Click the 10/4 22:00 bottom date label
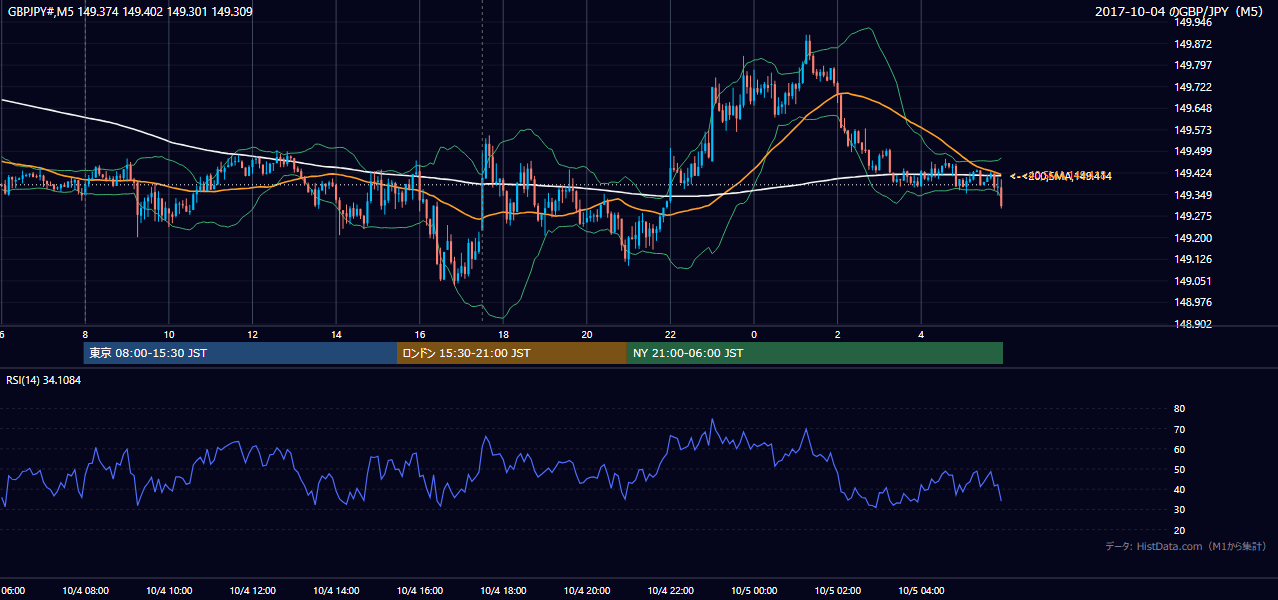 click(x=670, y=590)
